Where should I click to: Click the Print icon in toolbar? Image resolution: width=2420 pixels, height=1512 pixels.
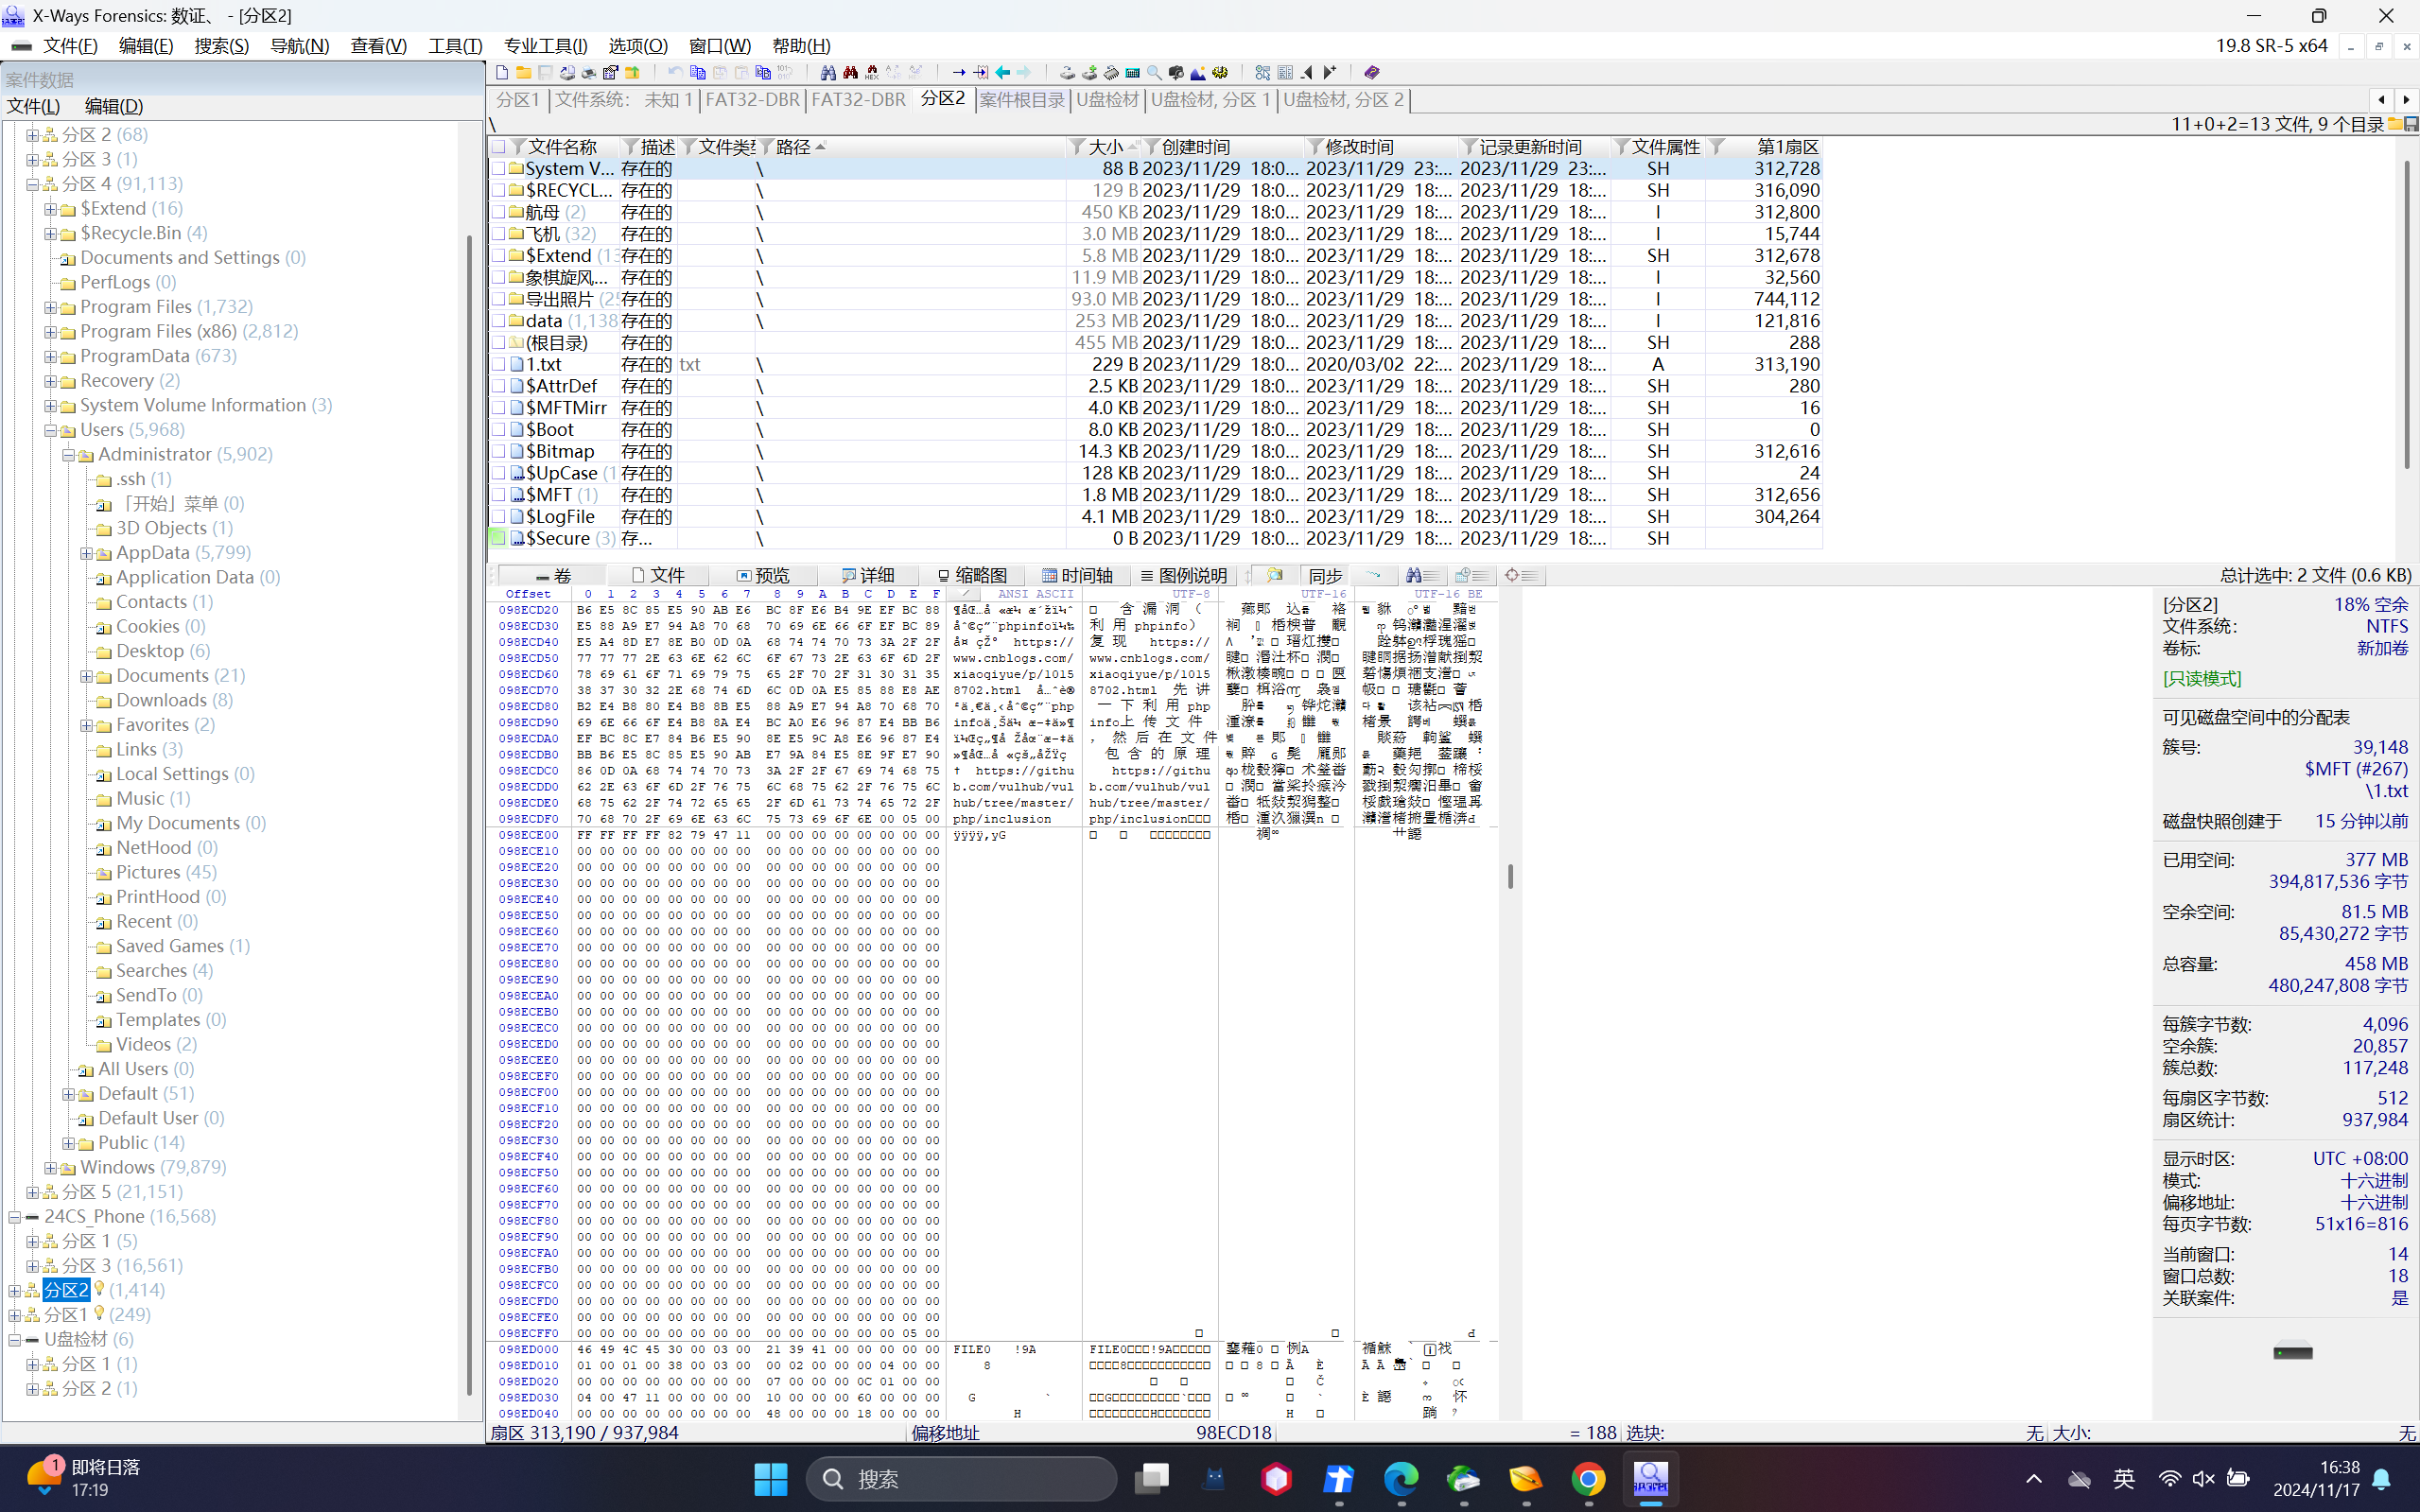click(x=589, y=72)
